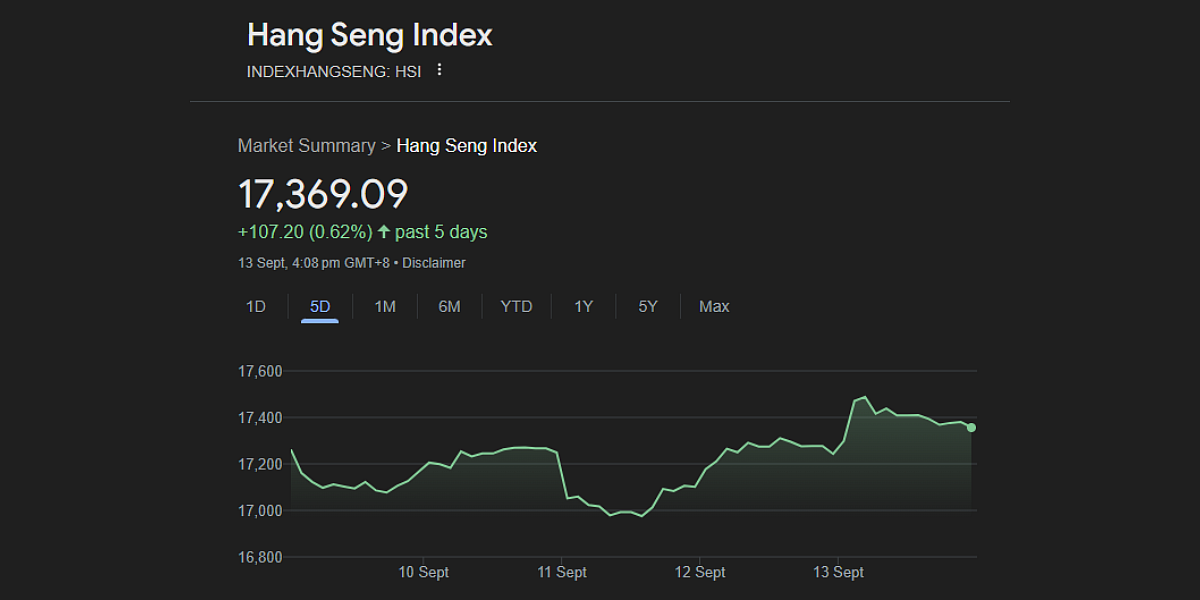Select the 1D time range tab
The image size is (1200, 600).
pos(256,306)
